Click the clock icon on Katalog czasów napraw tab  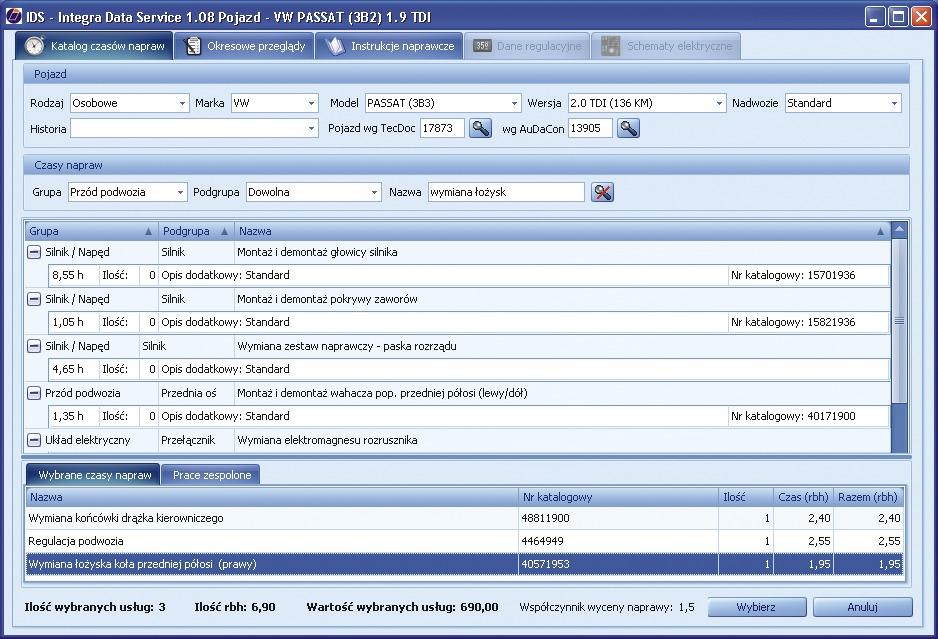click(x=35, y=45)
